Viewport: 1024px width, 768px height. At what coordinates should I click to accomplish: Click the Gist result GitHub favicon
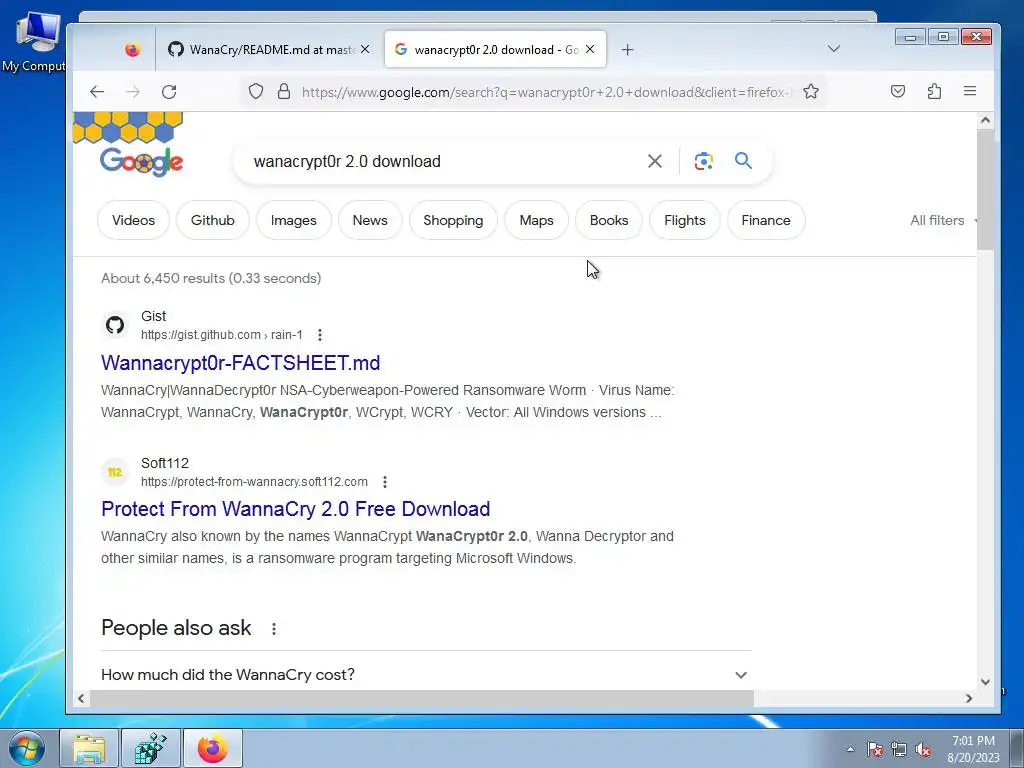(x=115, y=325)
